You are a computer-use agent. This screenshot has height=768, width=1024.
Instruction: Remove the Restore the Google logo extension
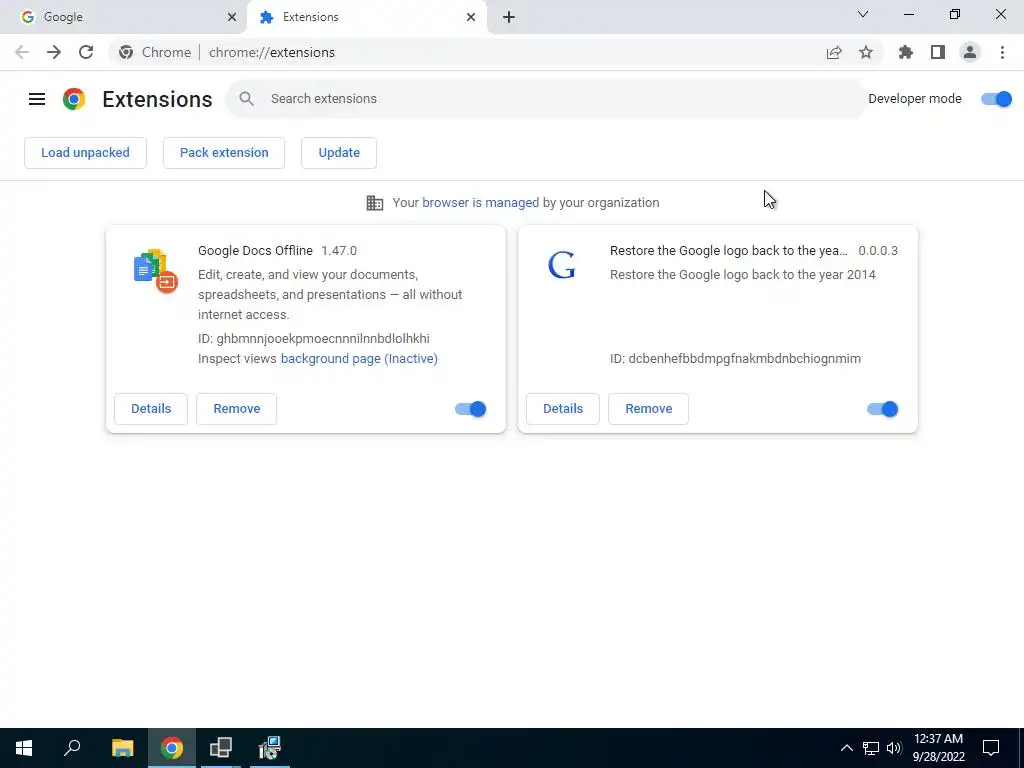[x=648, y=409]
